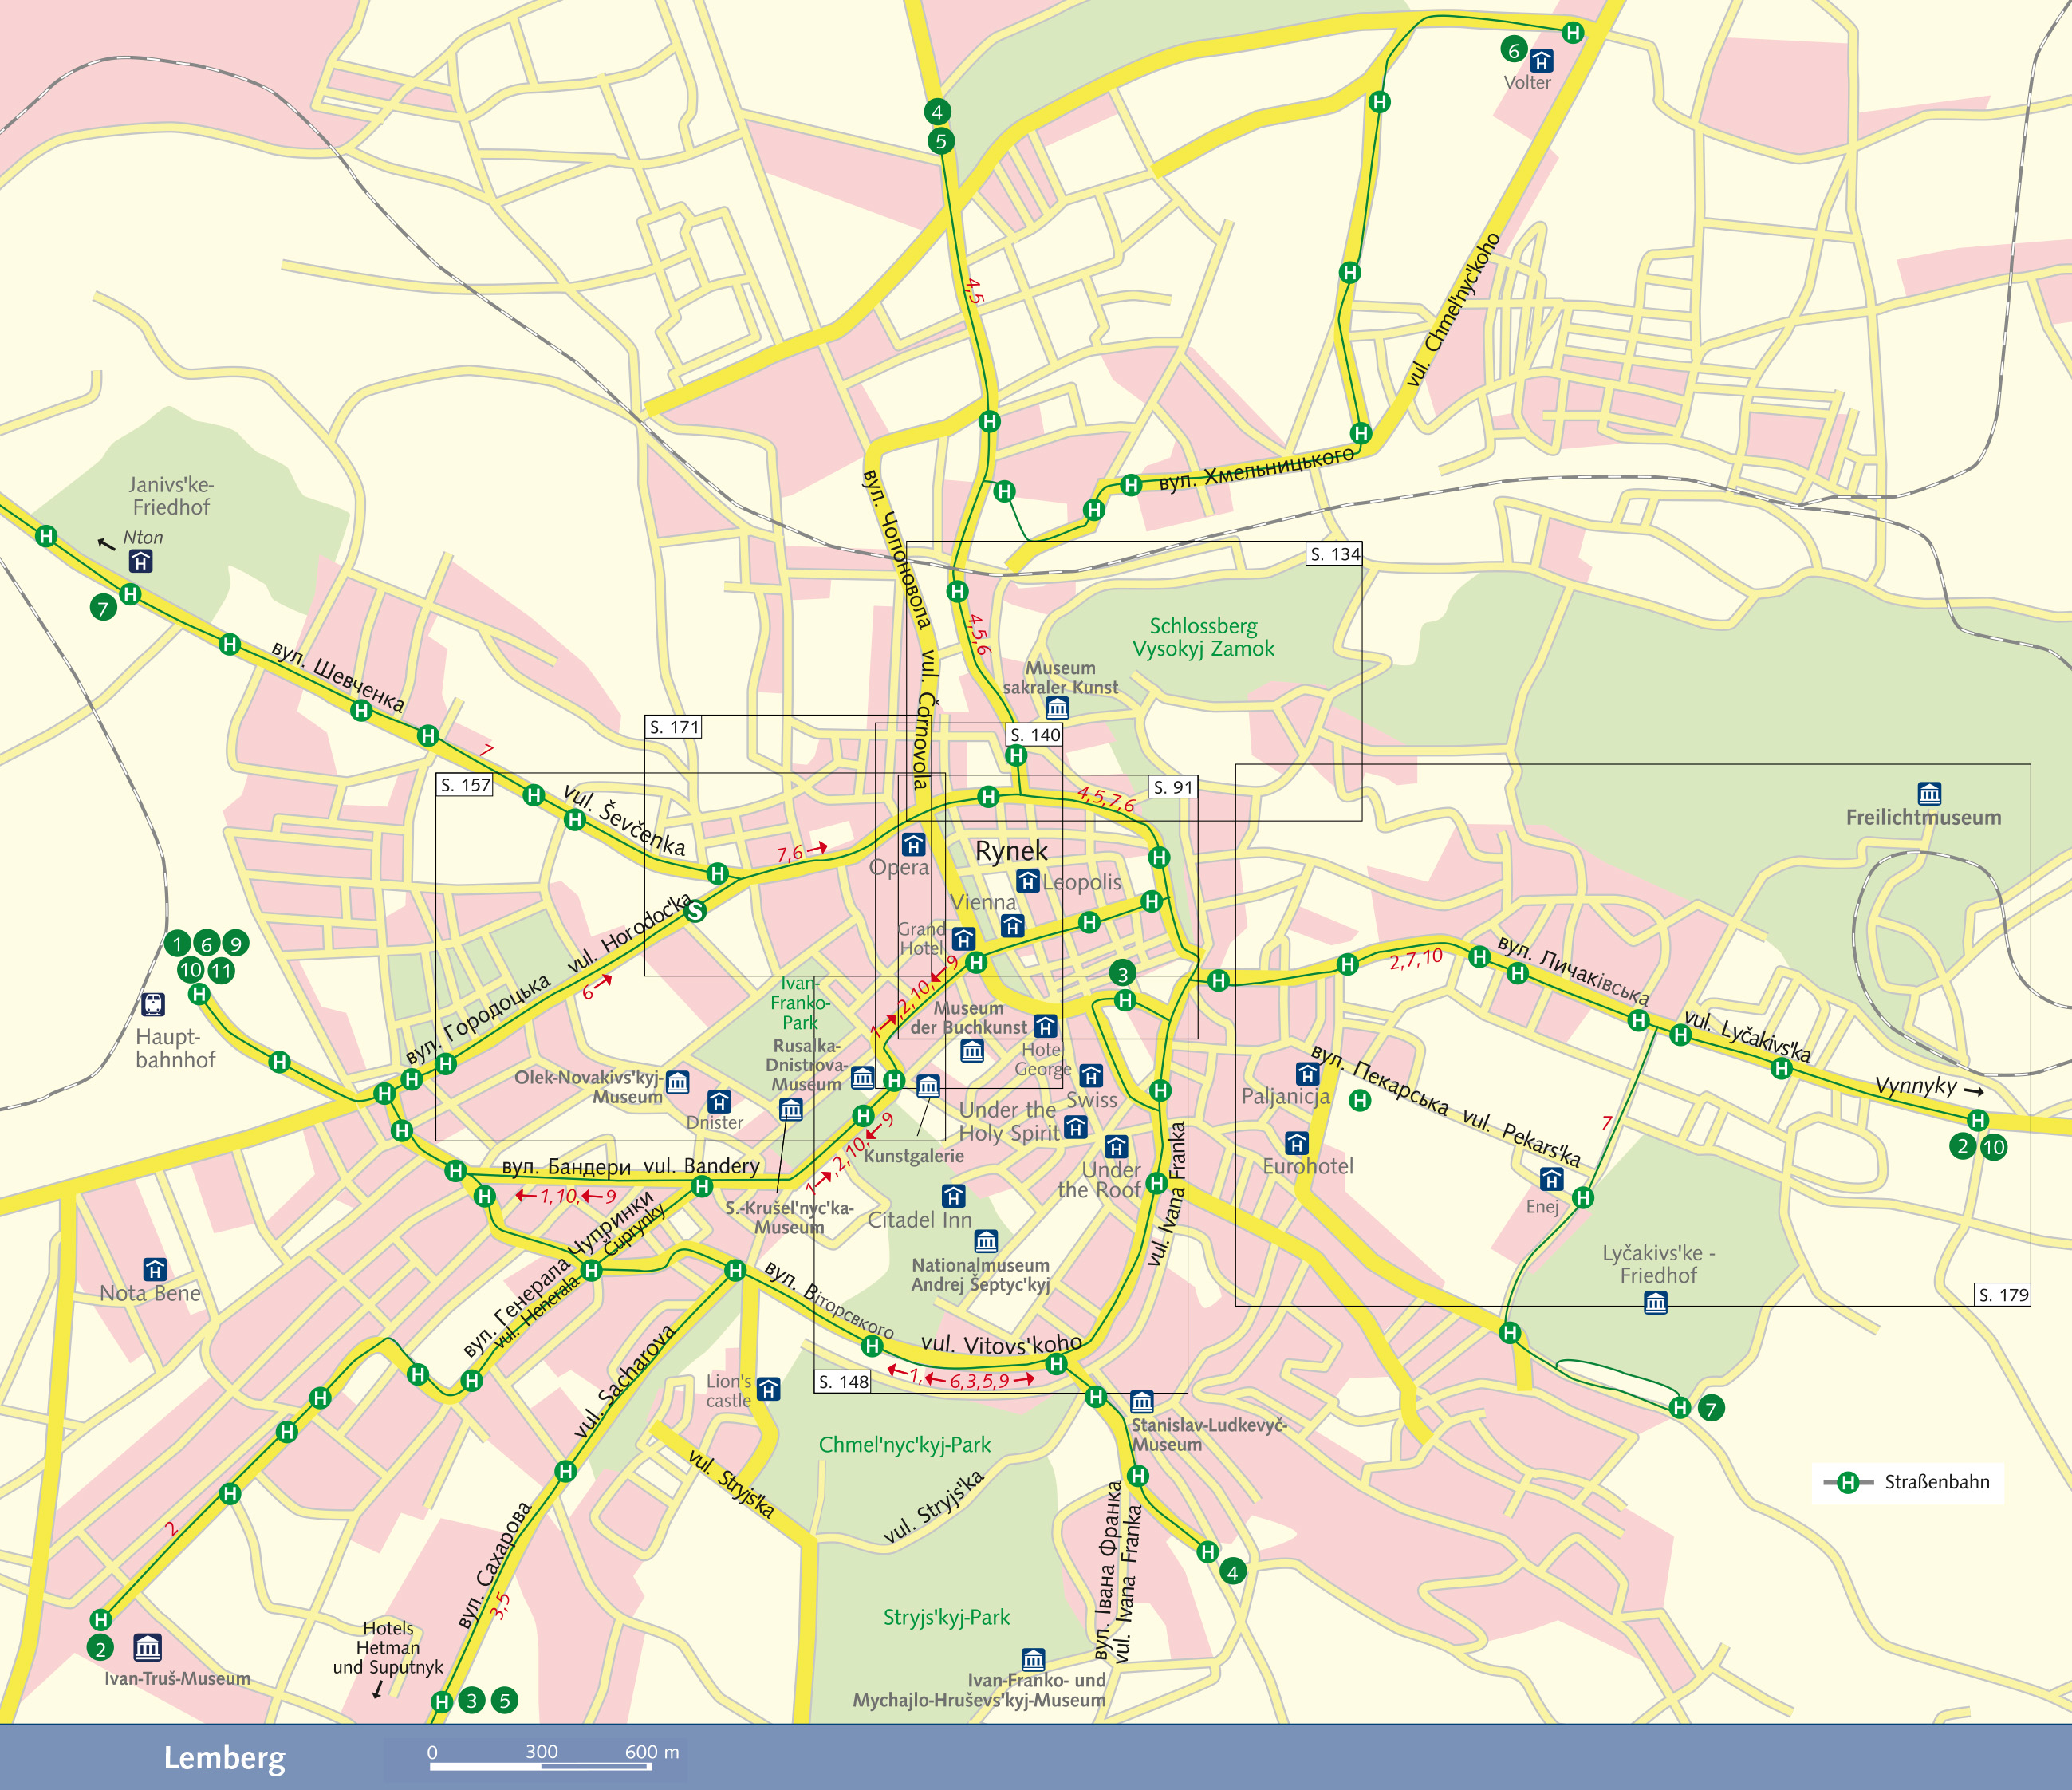Viewport: 2072px width, 1790px height.
Task: Click the Stanislav-Ludkevyč-Museum icon
Action: point(1141,1402)
